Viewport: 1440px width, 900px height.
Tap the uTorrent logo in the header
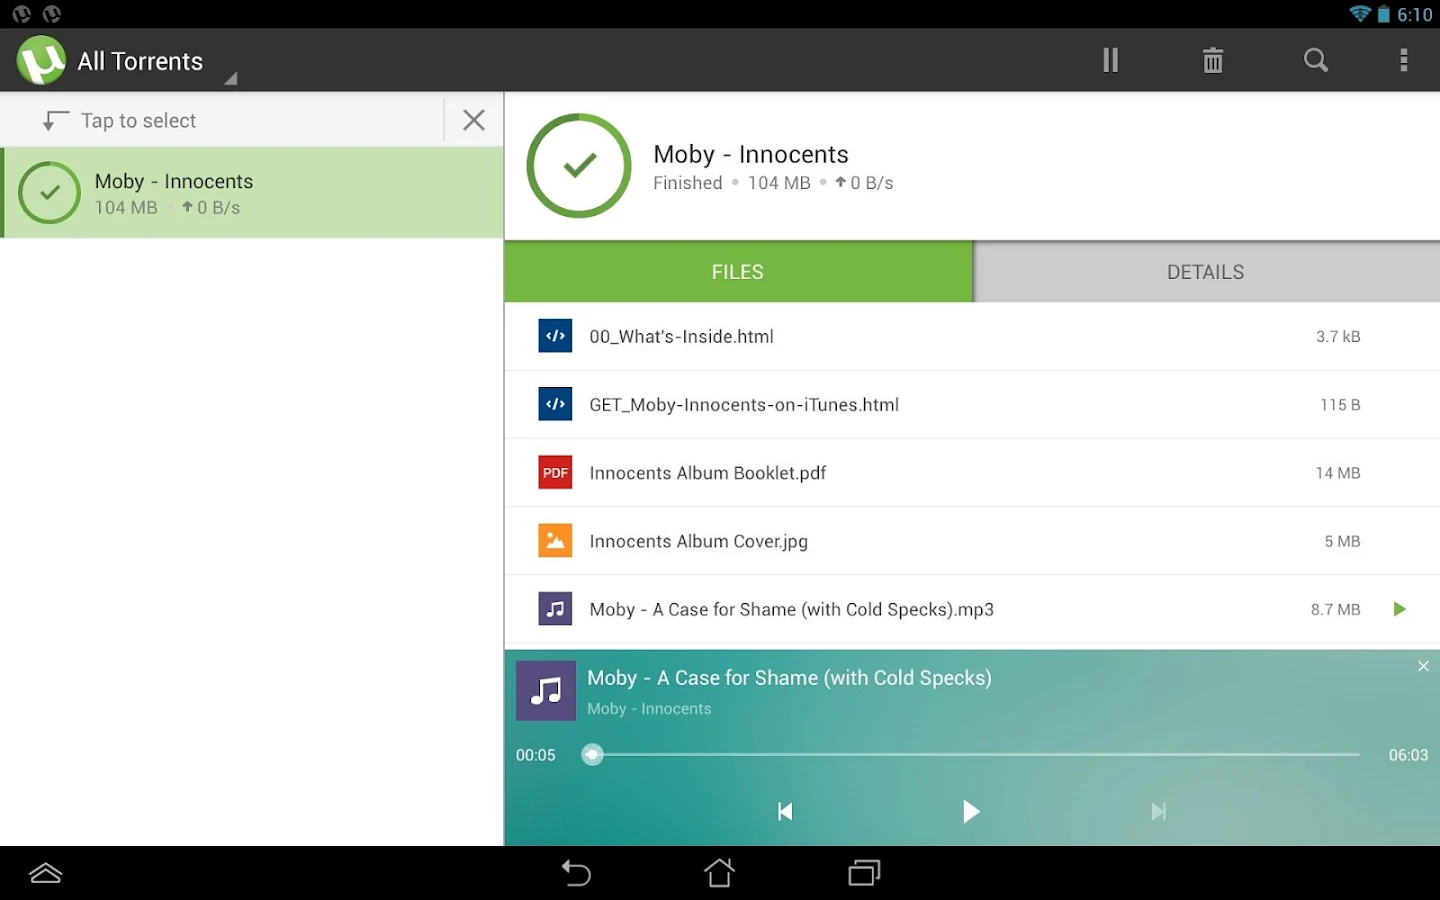coord(41,60)
